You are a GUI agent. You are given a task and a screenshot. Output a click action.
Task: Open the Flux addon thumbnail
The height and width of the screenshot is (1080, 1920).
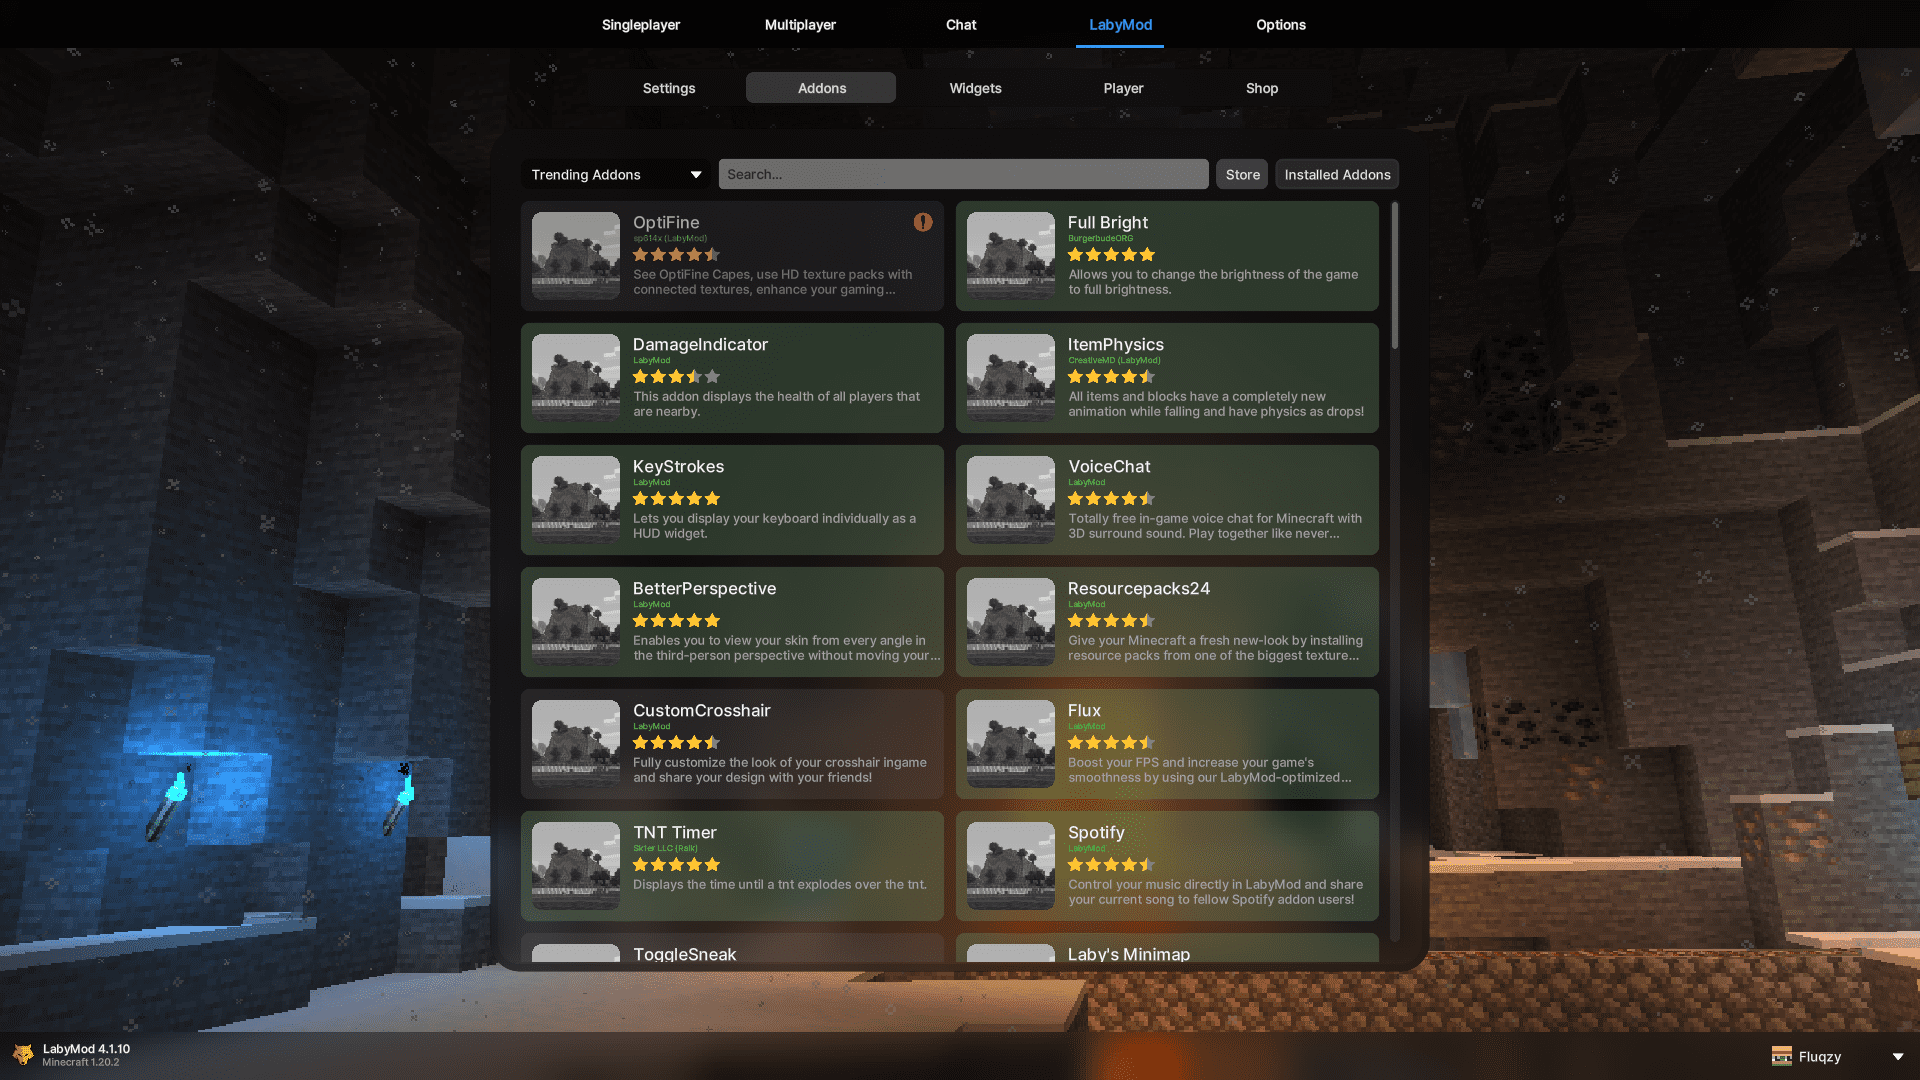(x=1011, y=744)
